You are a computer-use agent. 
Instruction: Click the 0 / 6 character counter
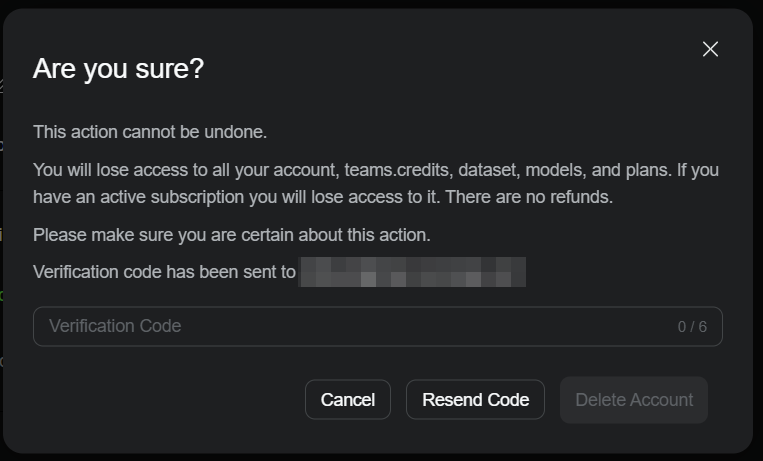pyautogui.click(x=692, y=327)
